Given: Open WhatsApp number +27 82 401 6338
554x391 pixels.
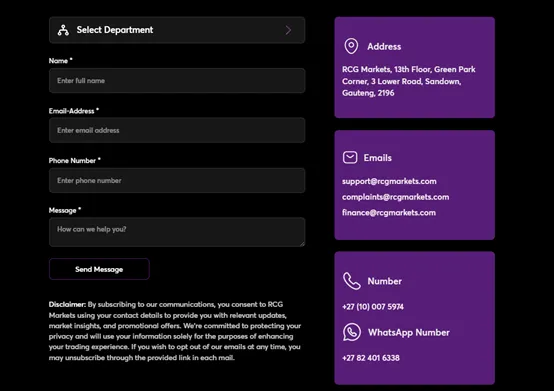Looking at the screenshot, I should pos(371,358).
